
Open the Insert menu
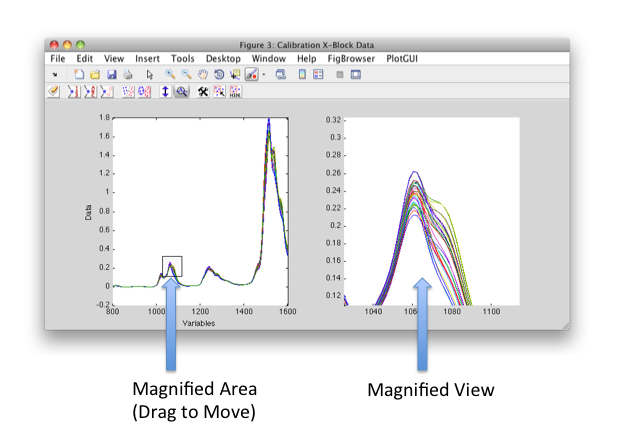coord(147,59)
